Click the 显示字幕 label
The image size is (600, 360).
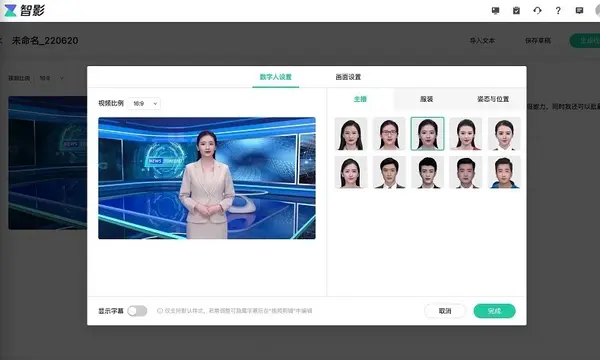[x=111, y=311]
